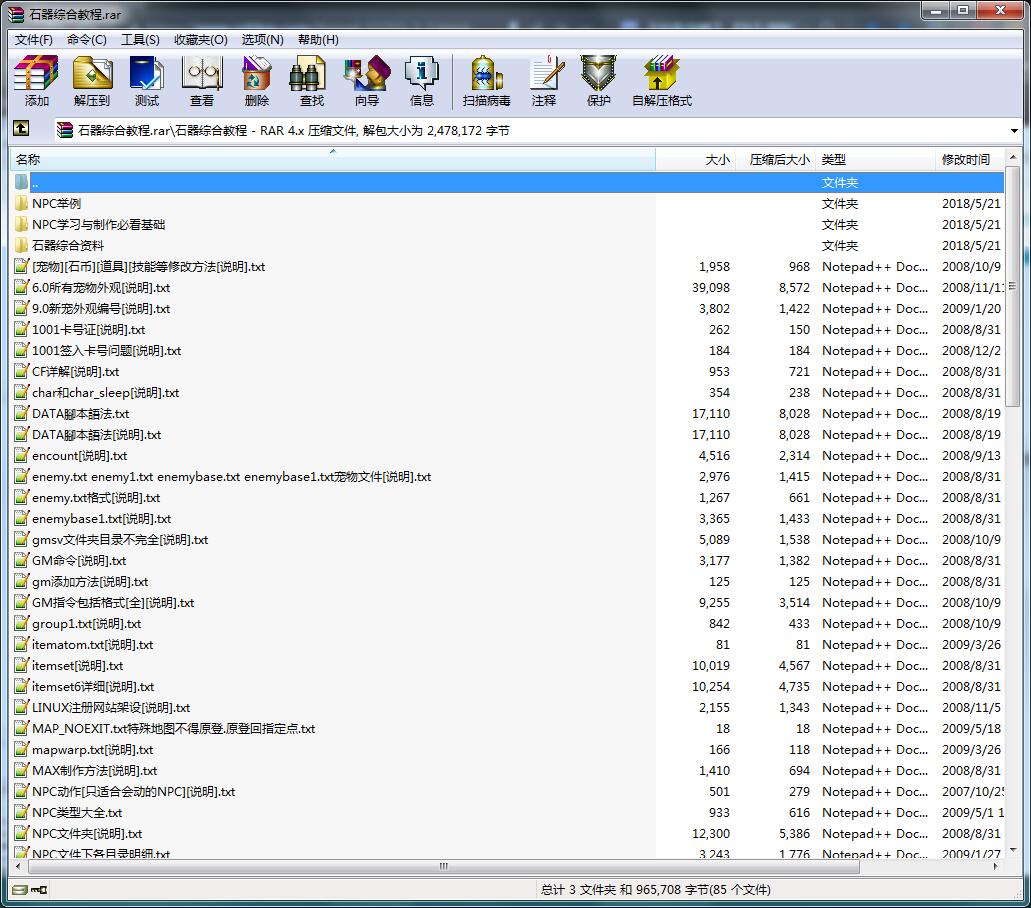Viewport: 1031px width, 908px height.
Task: Click the 解压到 (Extract To) icon
Action: click(92, 81)
